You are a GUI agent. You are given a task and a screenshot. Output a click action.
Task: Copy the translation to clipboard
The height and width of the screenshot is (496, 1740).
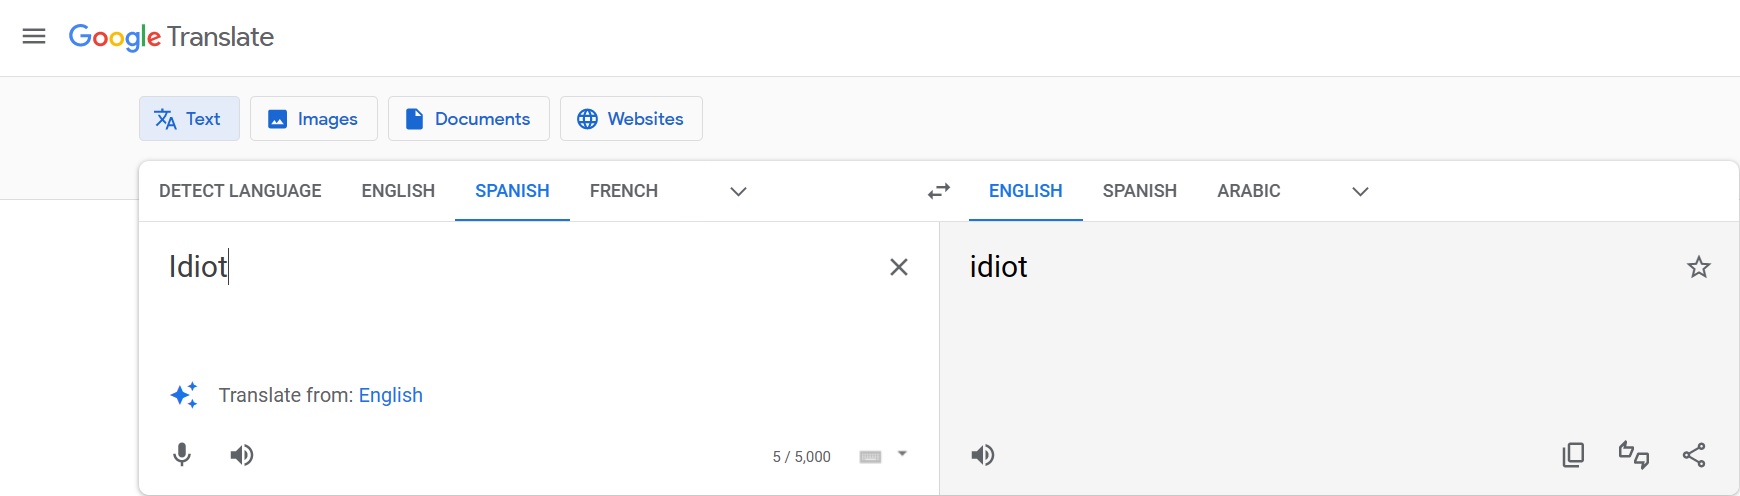1573,455
